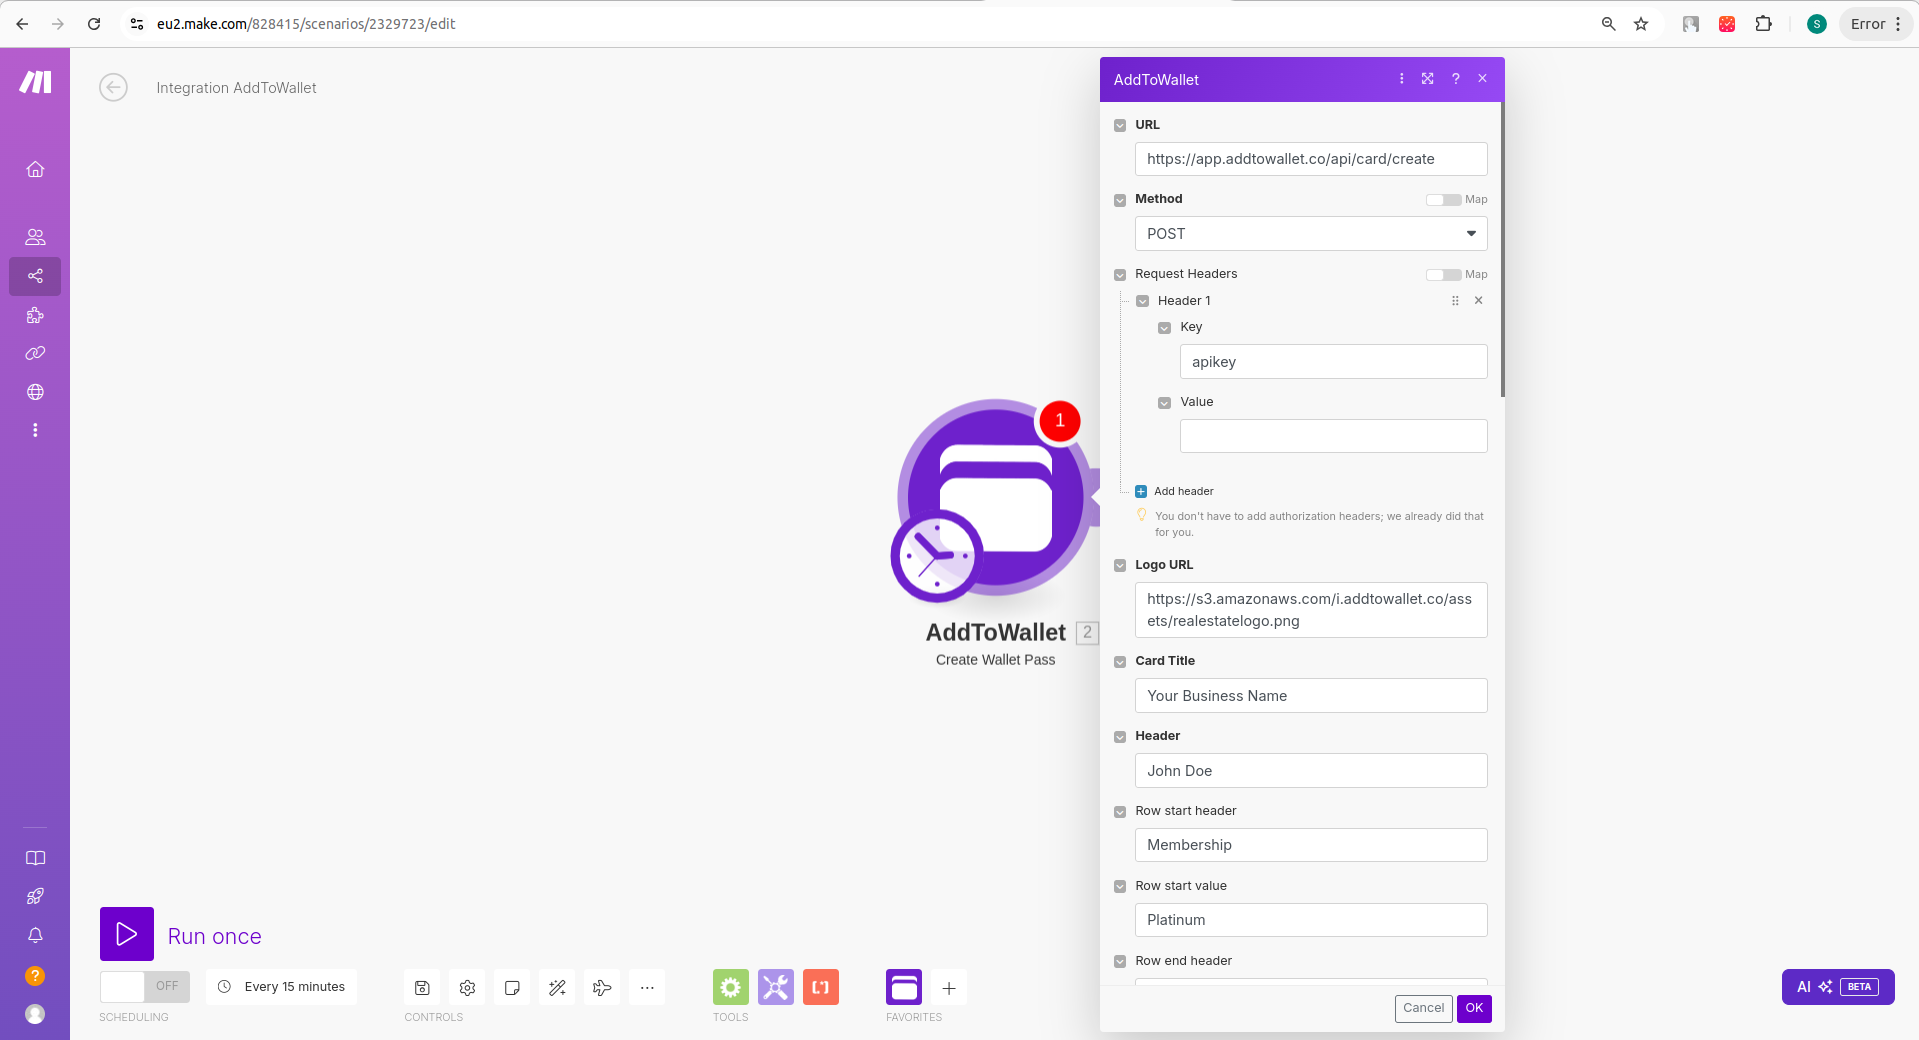Click the Make logo in sidebar
The width and height of the screenshot is (1919, 1040).
35,82
